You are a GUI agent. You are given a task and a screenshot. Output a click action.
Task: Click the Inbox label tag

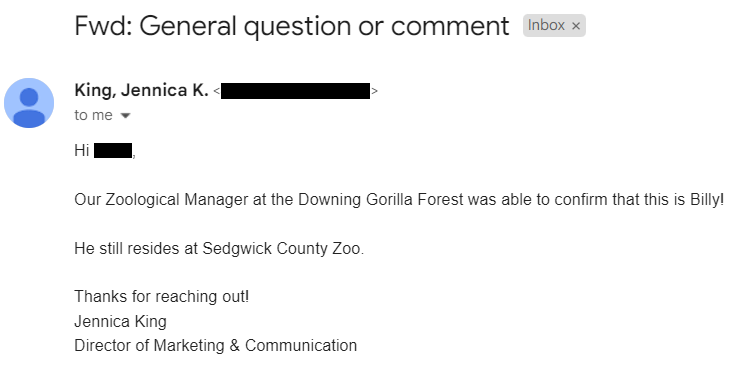click(x=554, y=26)
